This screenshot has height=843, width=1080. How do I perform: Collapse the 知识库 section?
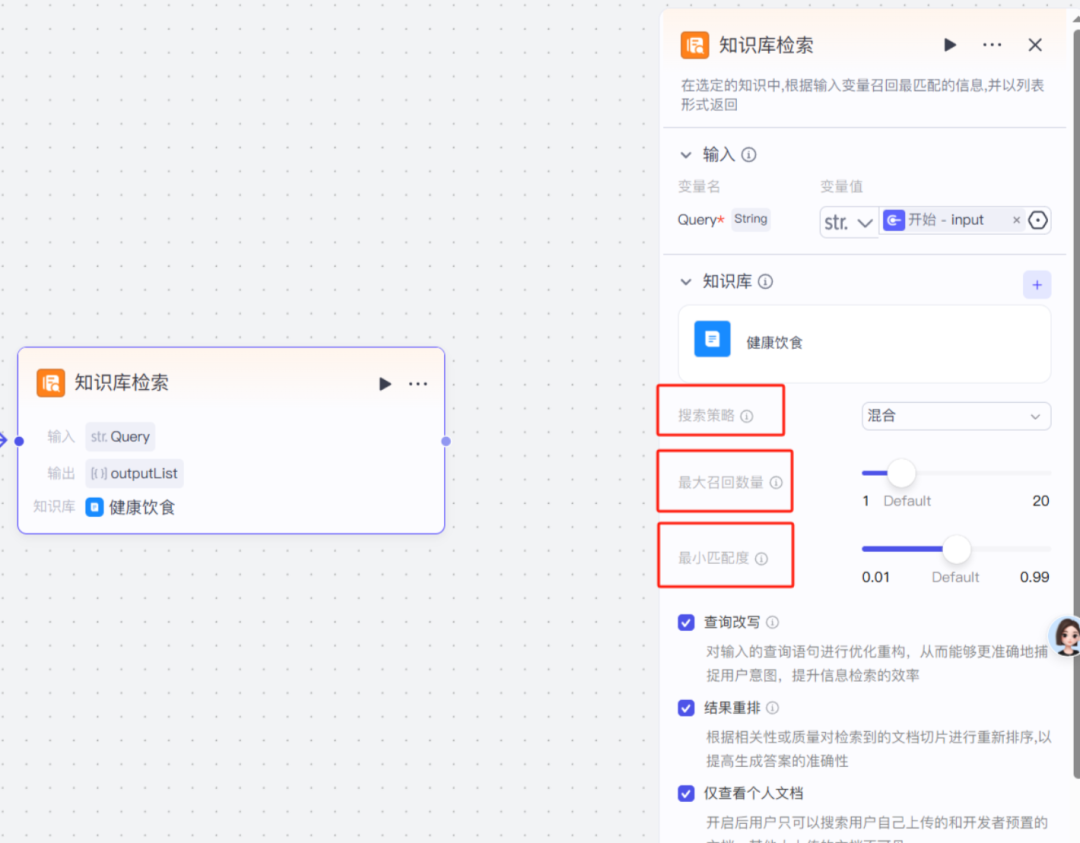click(x=686, y=282)
